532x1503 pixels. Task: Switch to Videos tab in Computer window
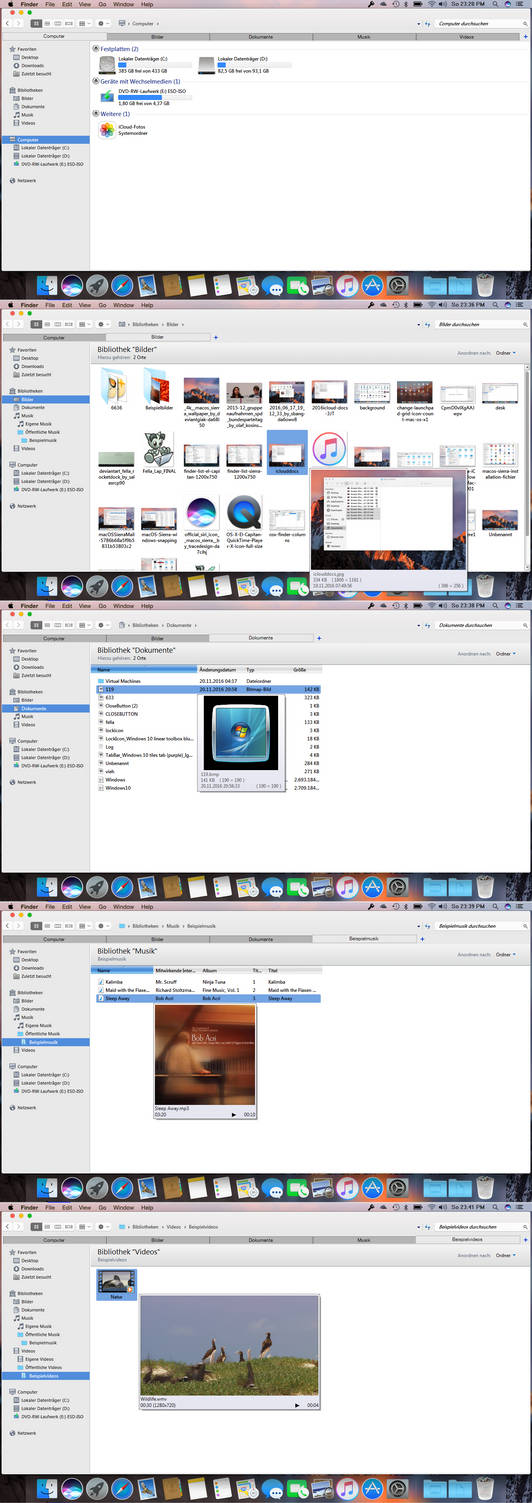[x=466, y=36]
